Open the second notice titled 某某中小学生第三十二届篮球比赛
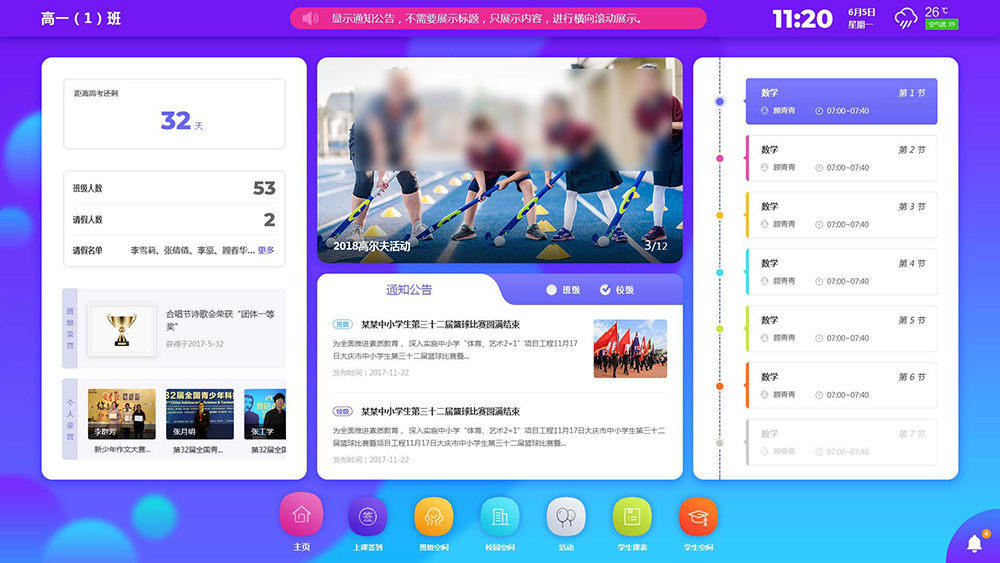Image resolution: width=1000 pixels, height=563 pixels. (x=440, y=411)
